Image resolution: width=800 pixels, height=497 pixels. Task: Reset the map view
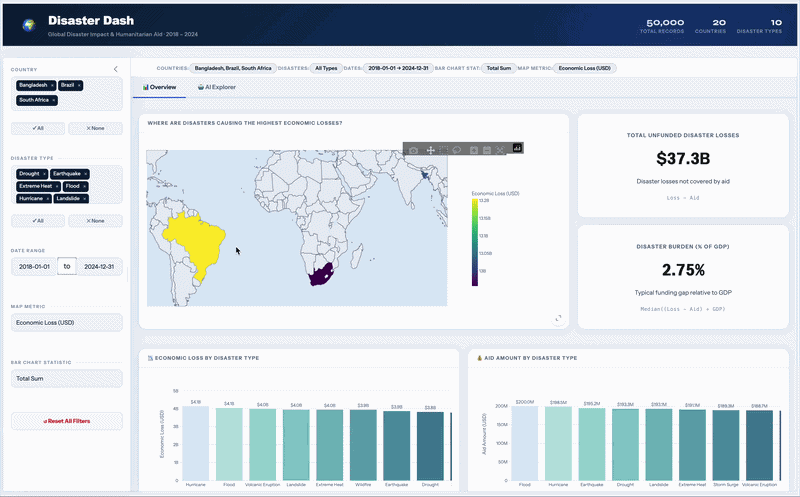coord(500,150)
